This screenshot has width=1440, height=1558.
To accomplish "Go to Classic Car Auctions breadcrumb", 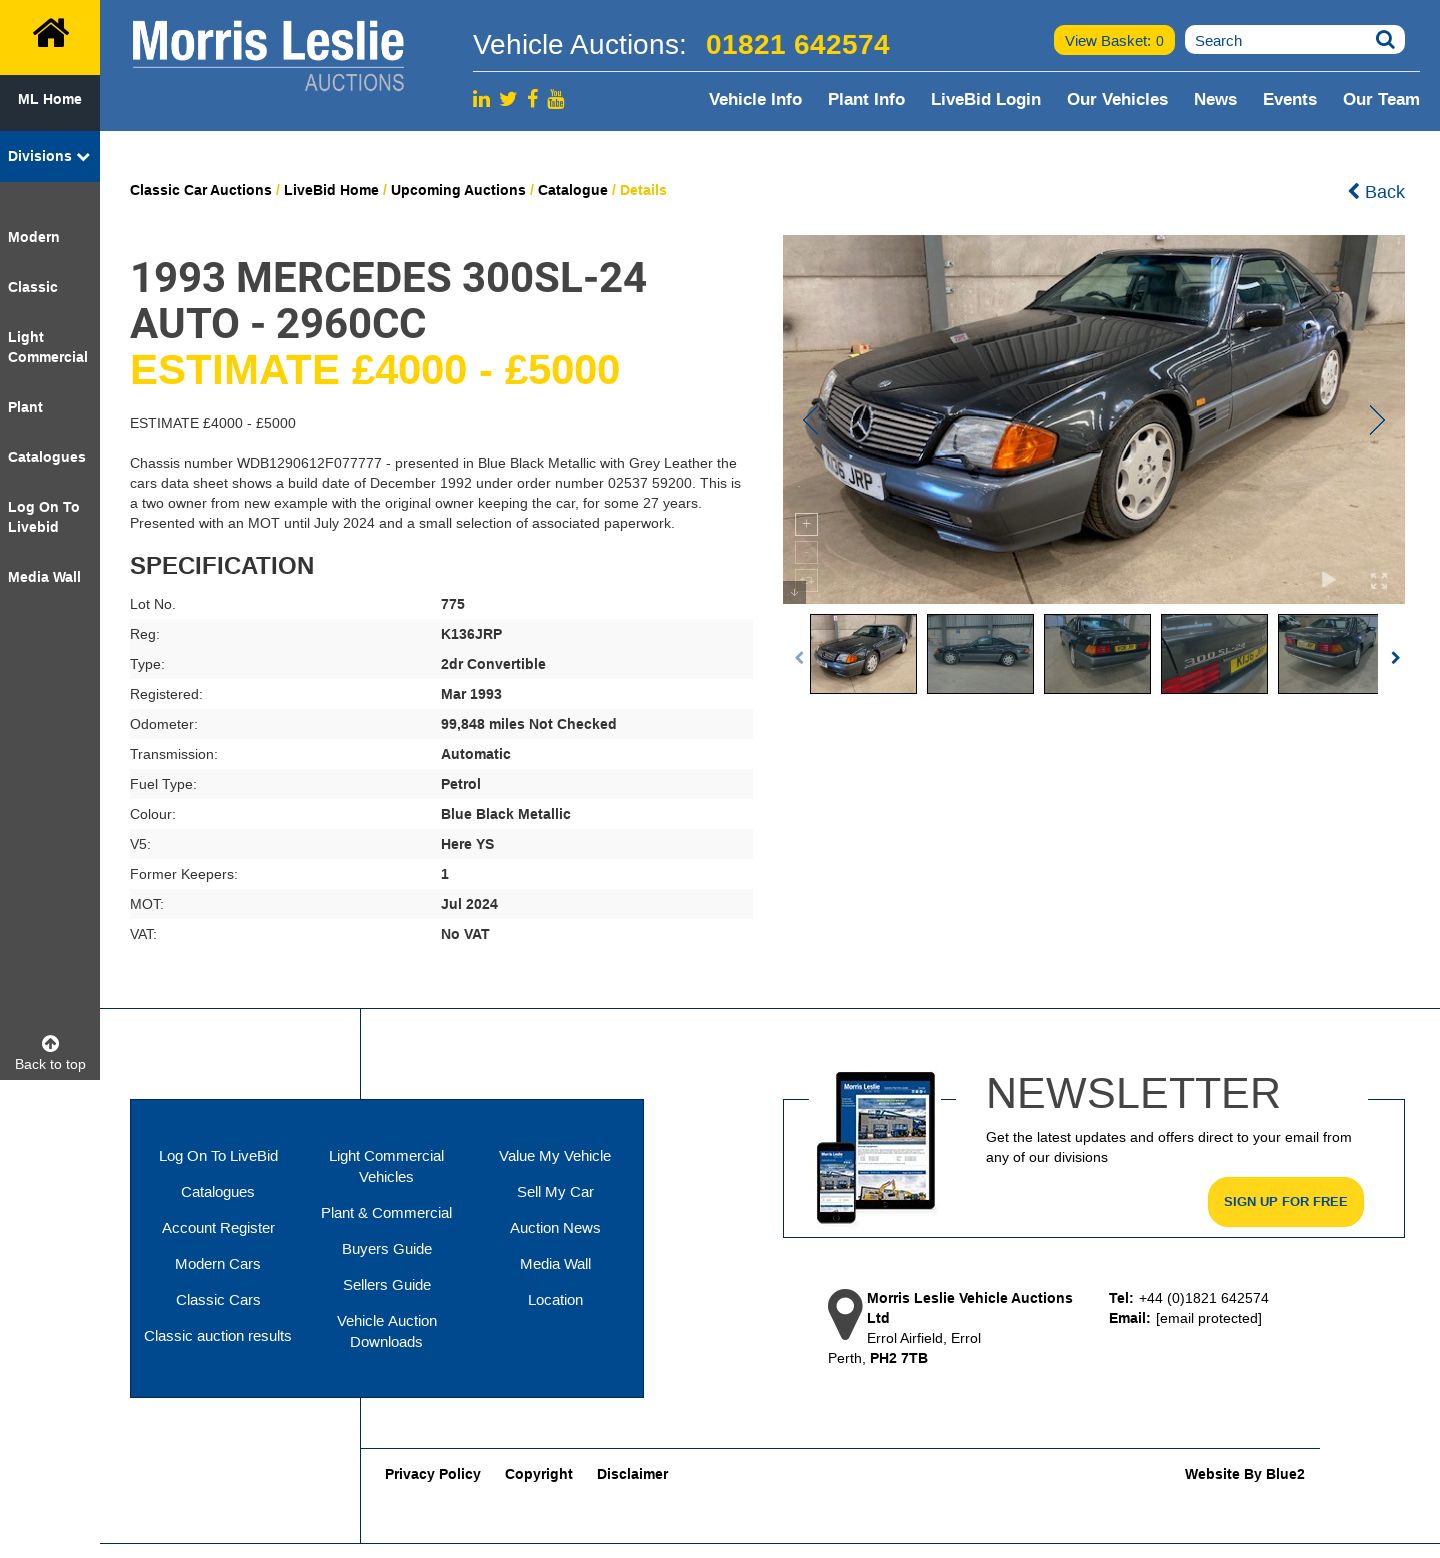I will pos(200,190).
